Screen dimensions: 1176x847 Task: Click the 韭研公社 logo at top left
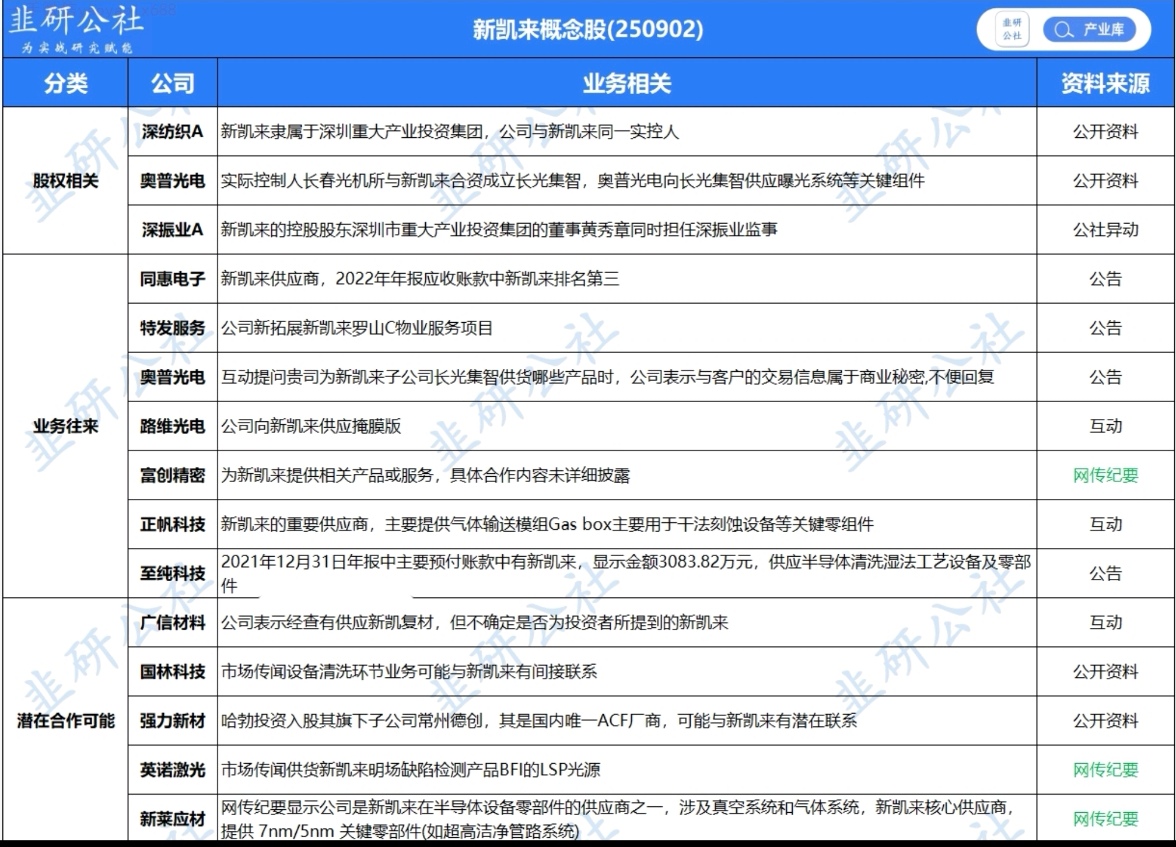point(70,29)
